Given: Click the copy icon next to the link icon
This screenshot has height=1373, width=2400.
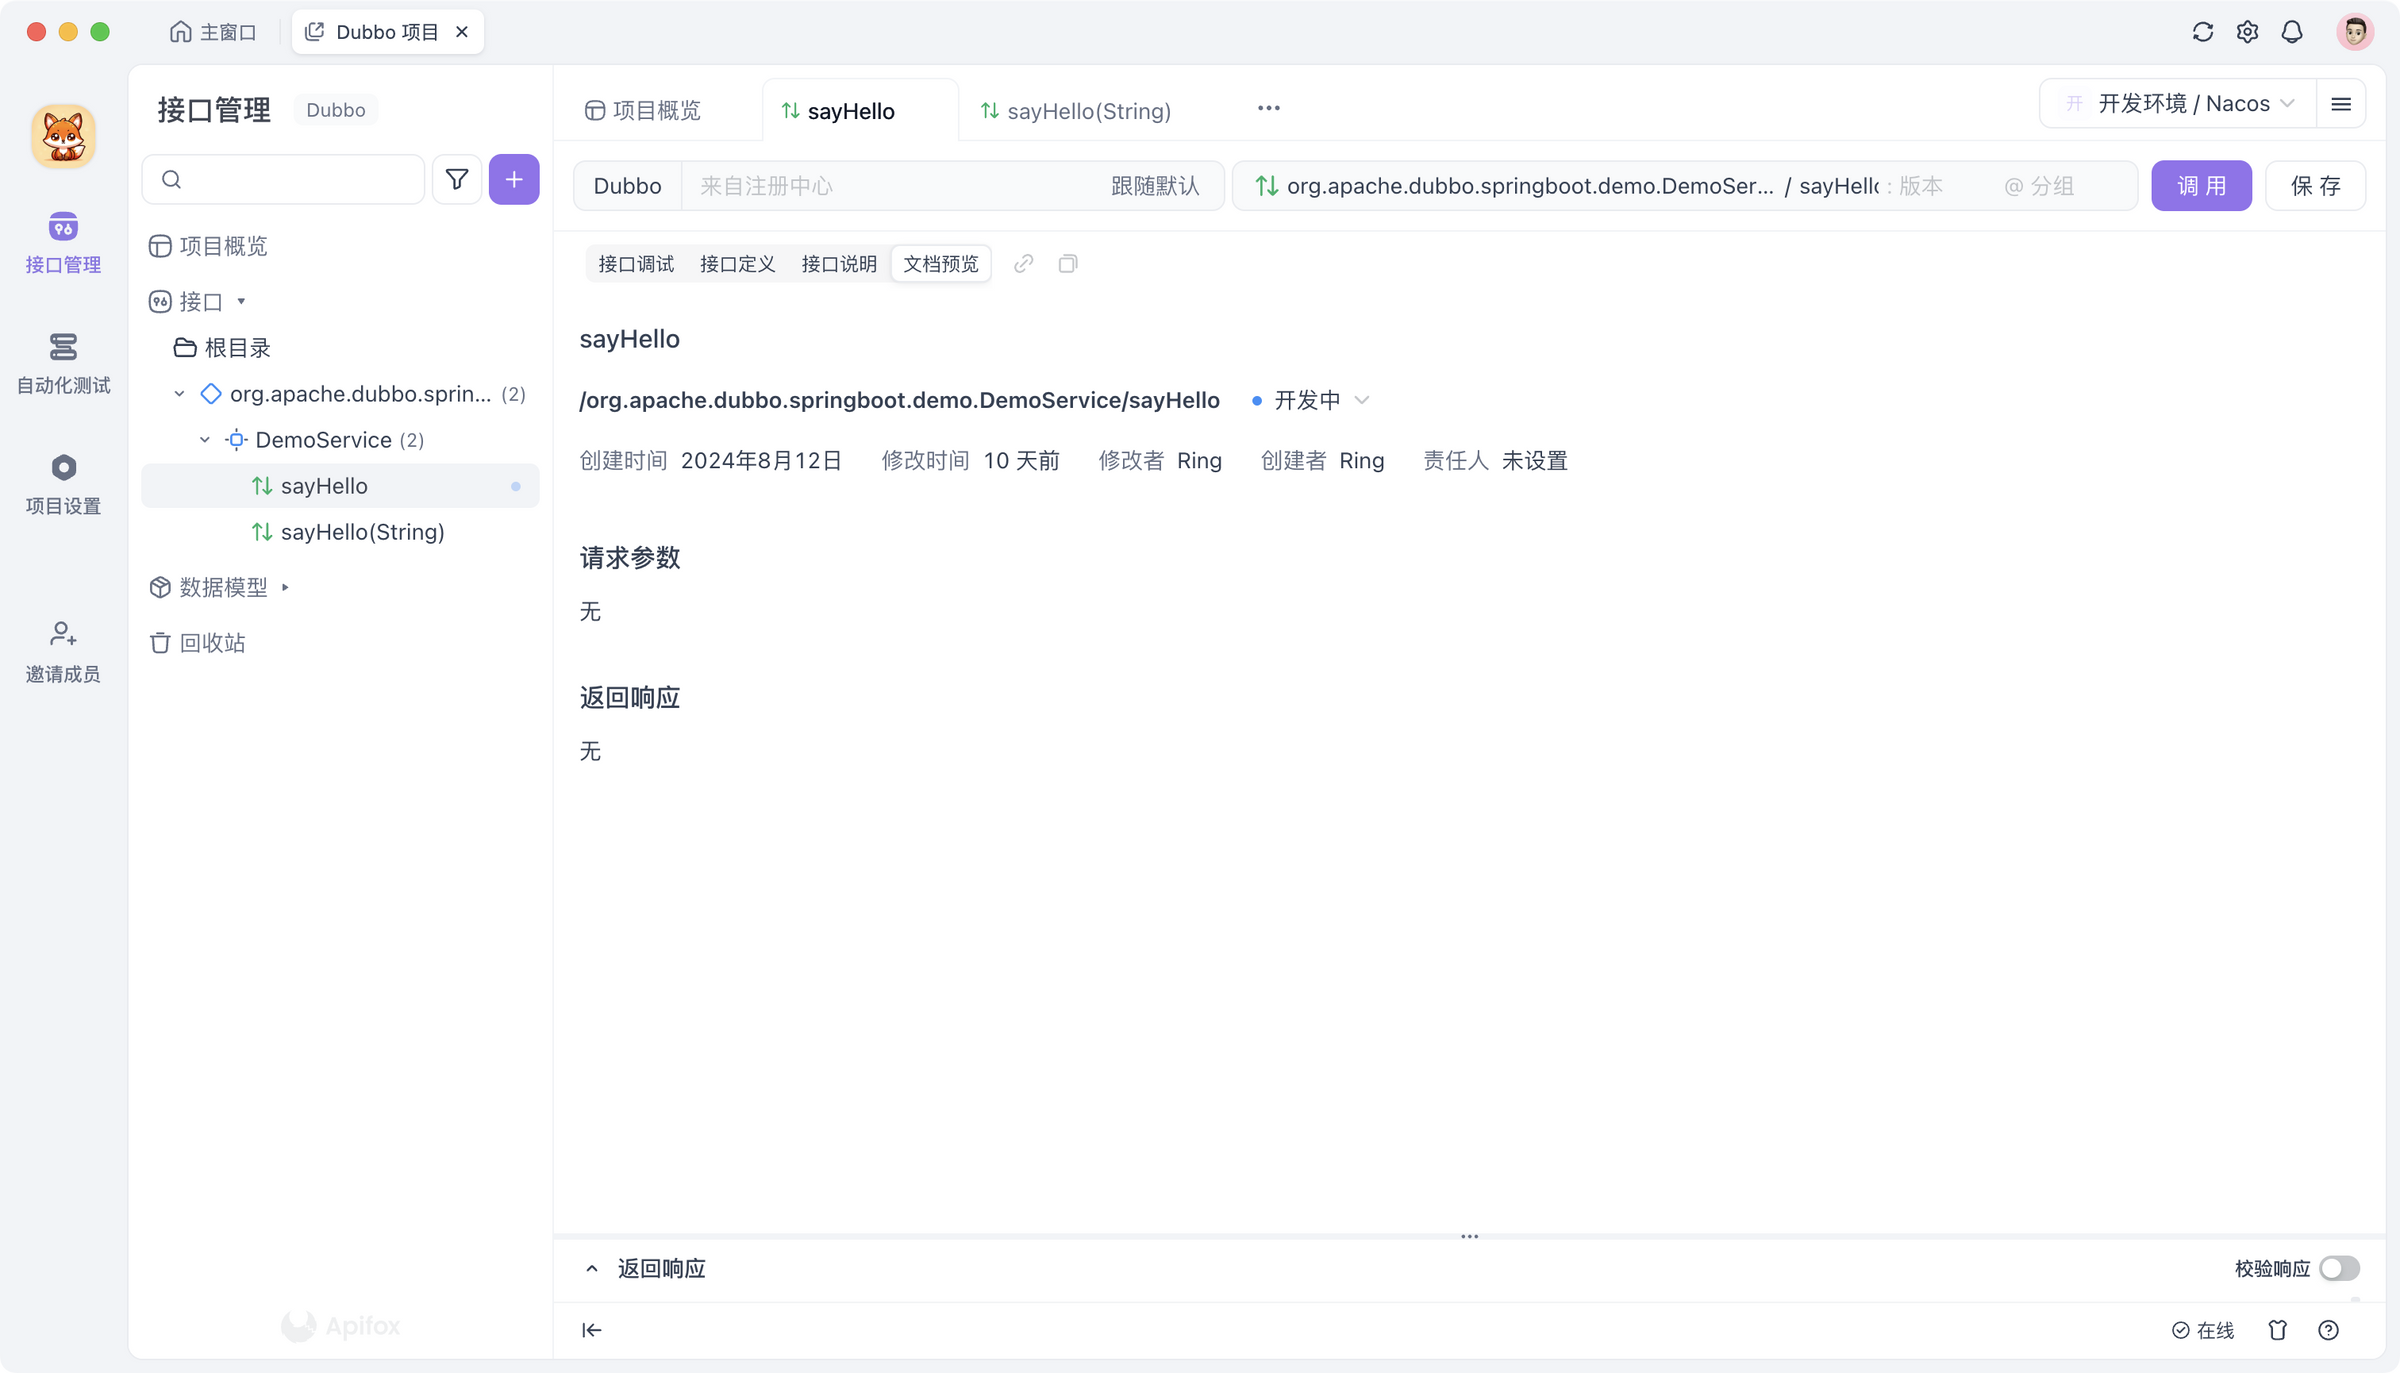Looking at the screenshot, I should [x=1067, y=263].
